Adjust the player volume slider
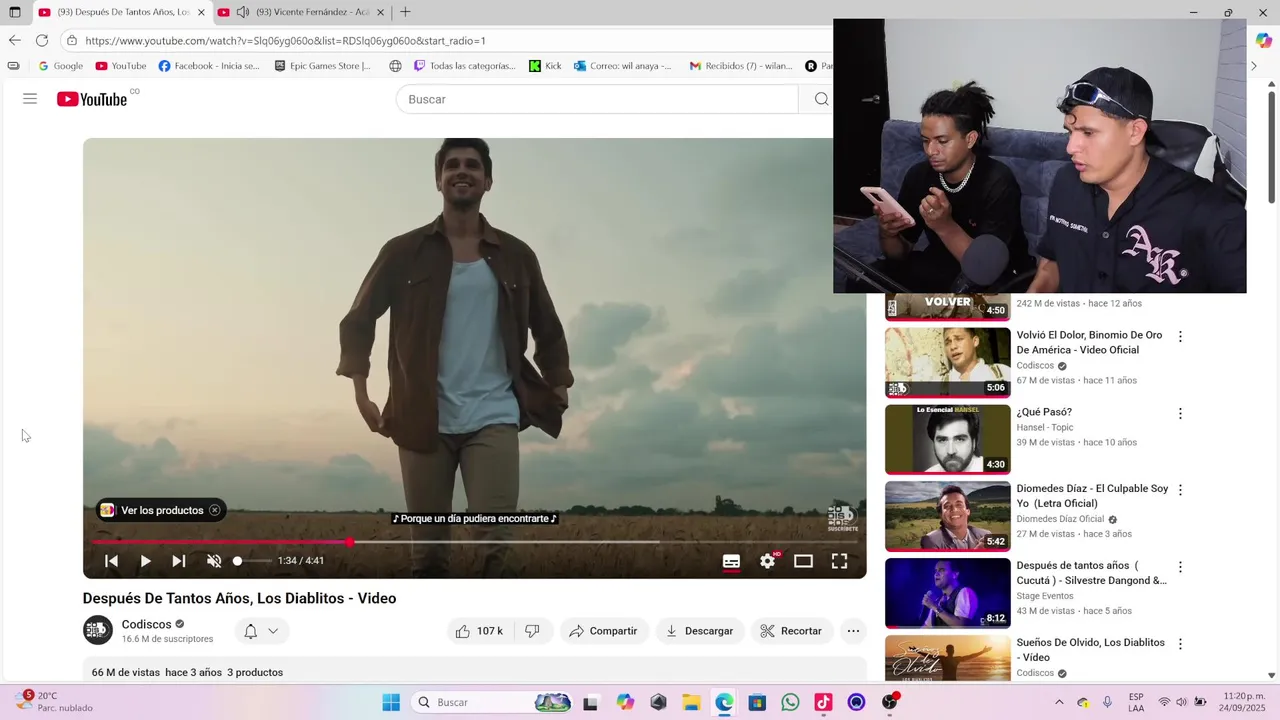Image resolution: width=1280 pixels, height=720 pixels. click(252, 561)
